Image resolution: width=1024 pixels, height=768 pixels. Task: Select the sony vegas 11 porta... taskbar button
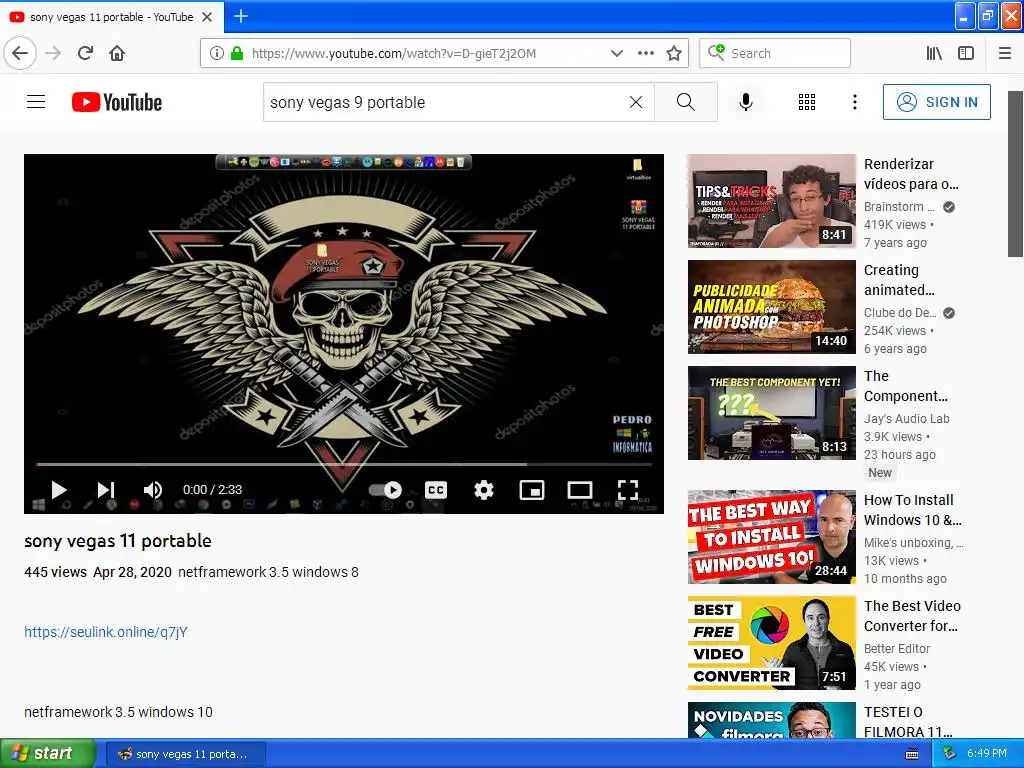185,754
